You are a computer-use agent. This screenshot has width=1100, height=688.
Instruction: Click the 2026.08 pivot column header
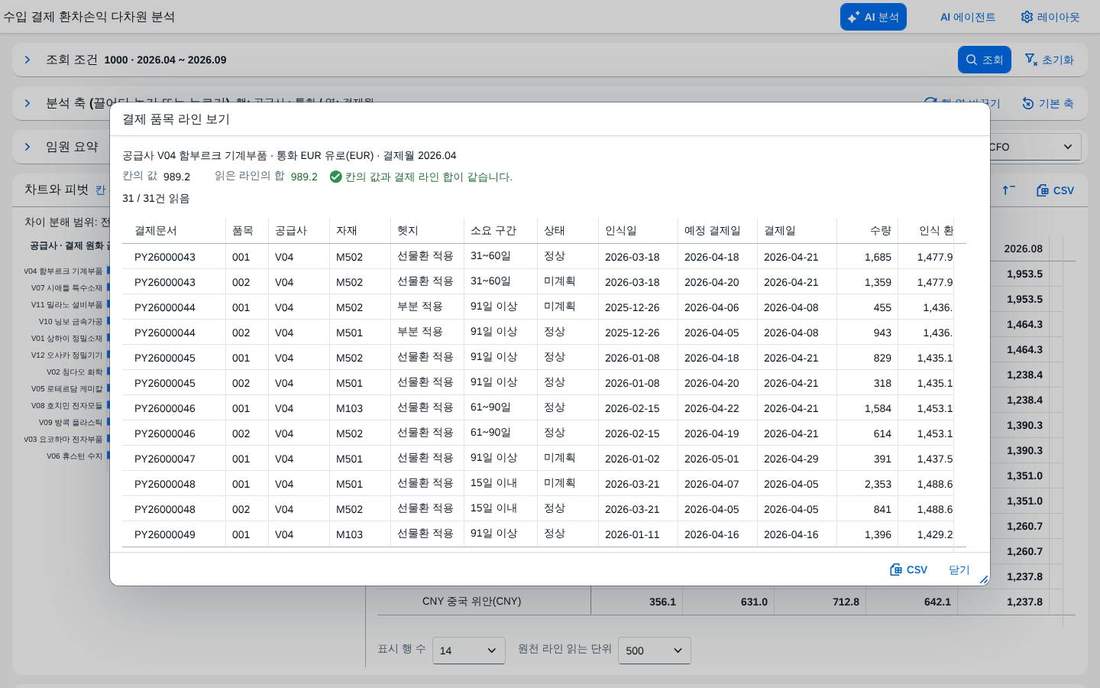click(x=1023, y=248)
